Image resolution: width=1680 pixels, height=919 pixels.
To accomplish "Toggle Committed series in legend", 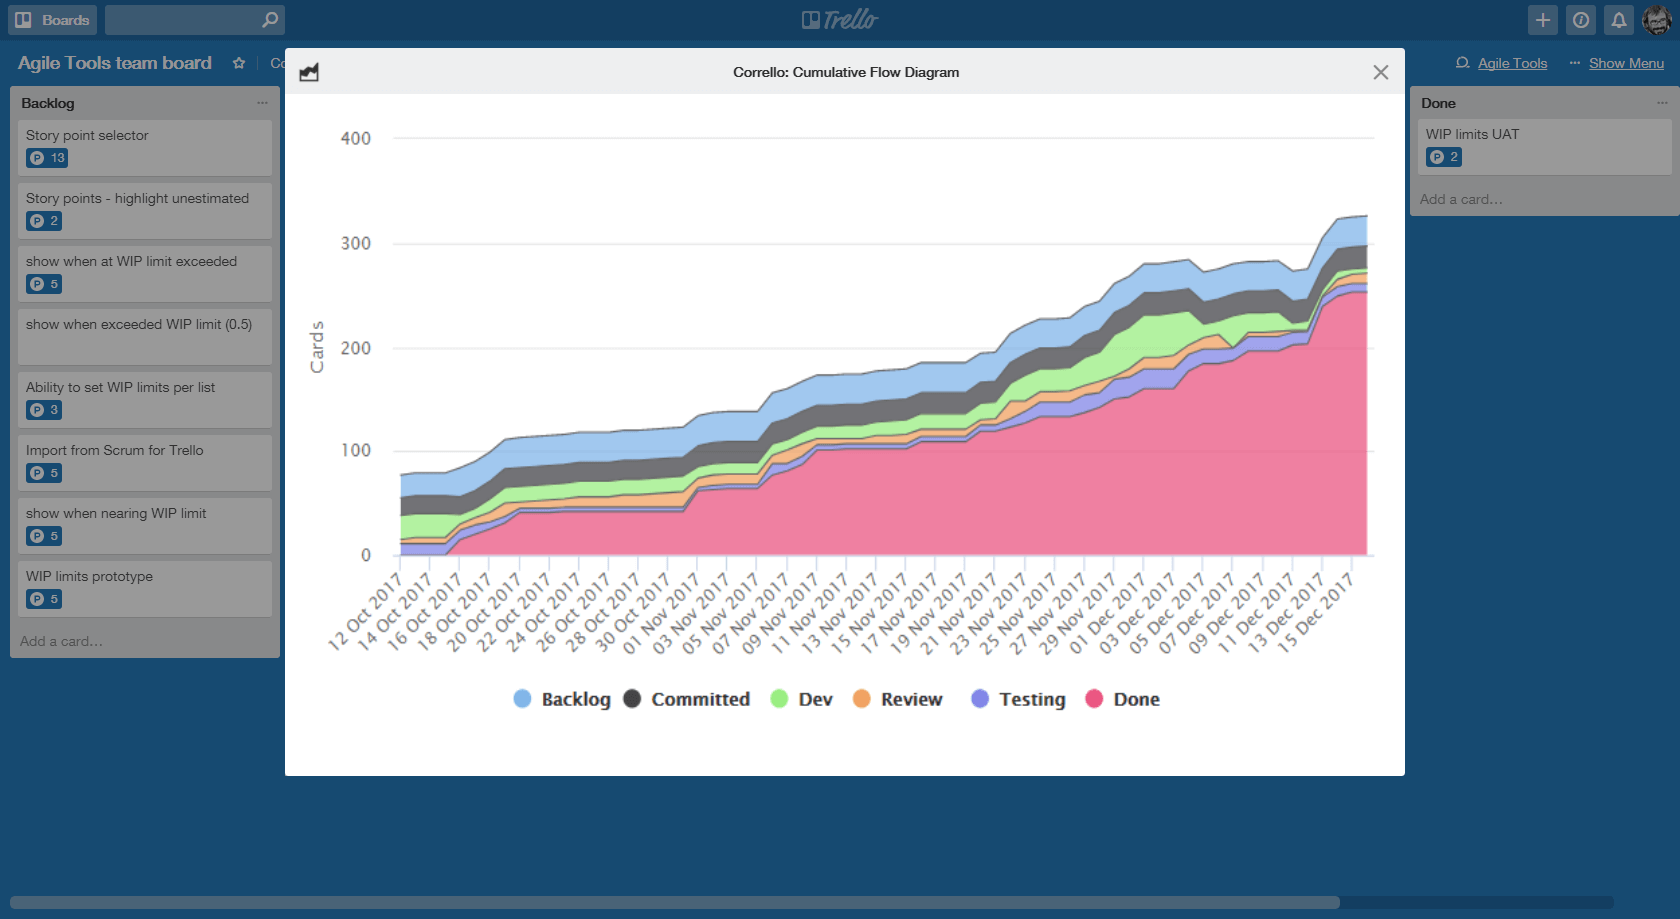I will coord(686,699).
